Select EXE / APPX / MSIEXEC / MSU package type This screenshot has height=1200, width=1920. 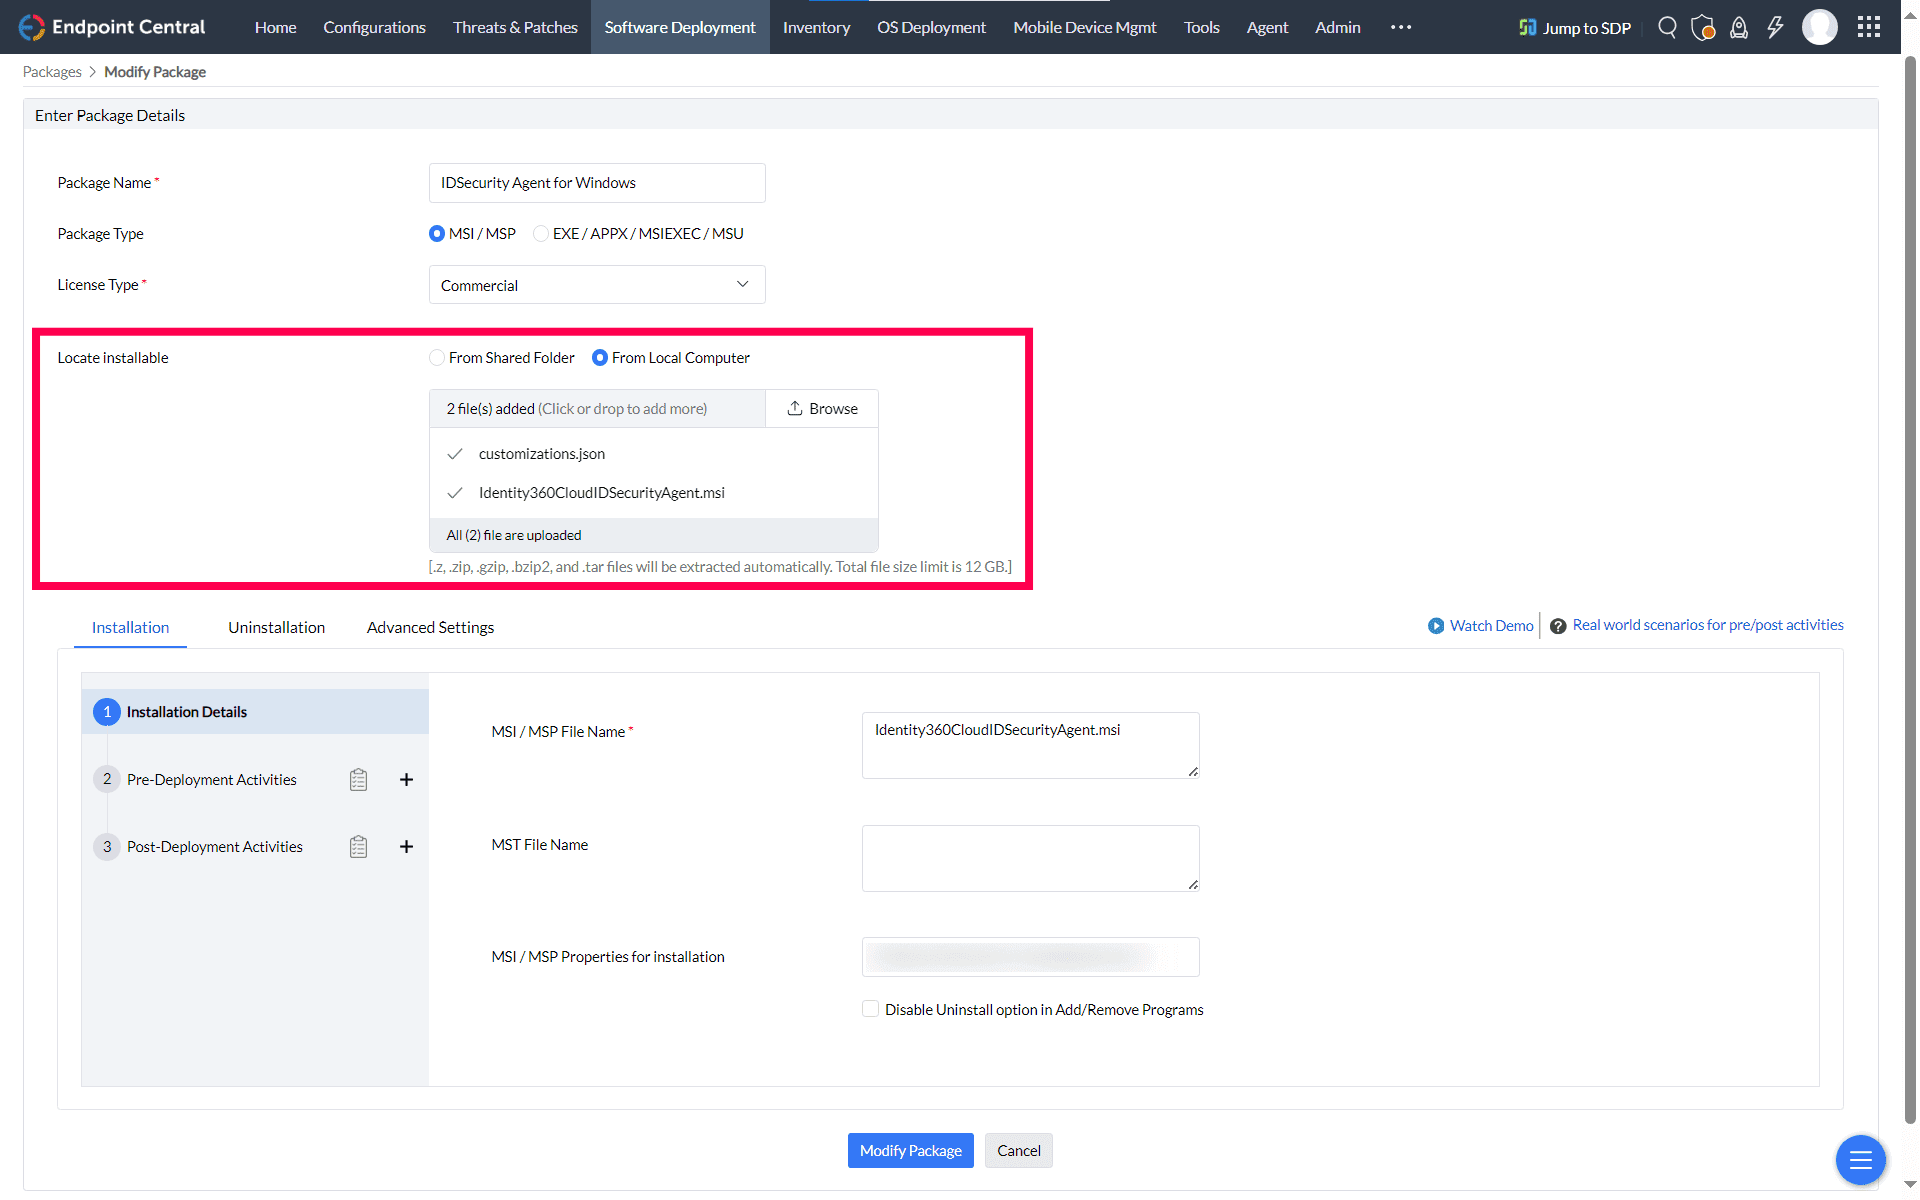541,234
